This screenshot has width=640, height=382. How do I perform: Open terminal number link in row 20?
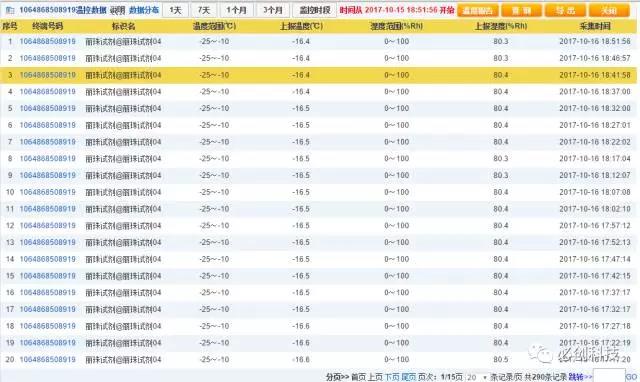click(47, 360)
